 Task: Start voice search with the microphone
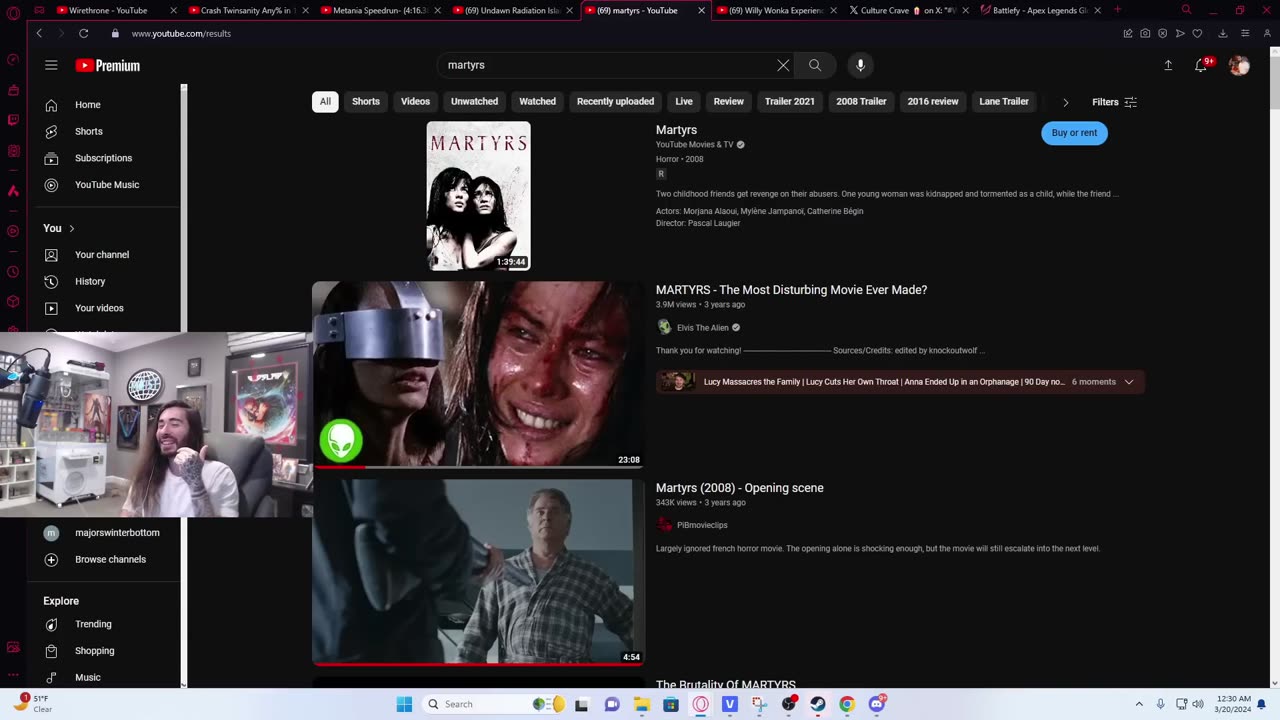click(x=860, y=65)
